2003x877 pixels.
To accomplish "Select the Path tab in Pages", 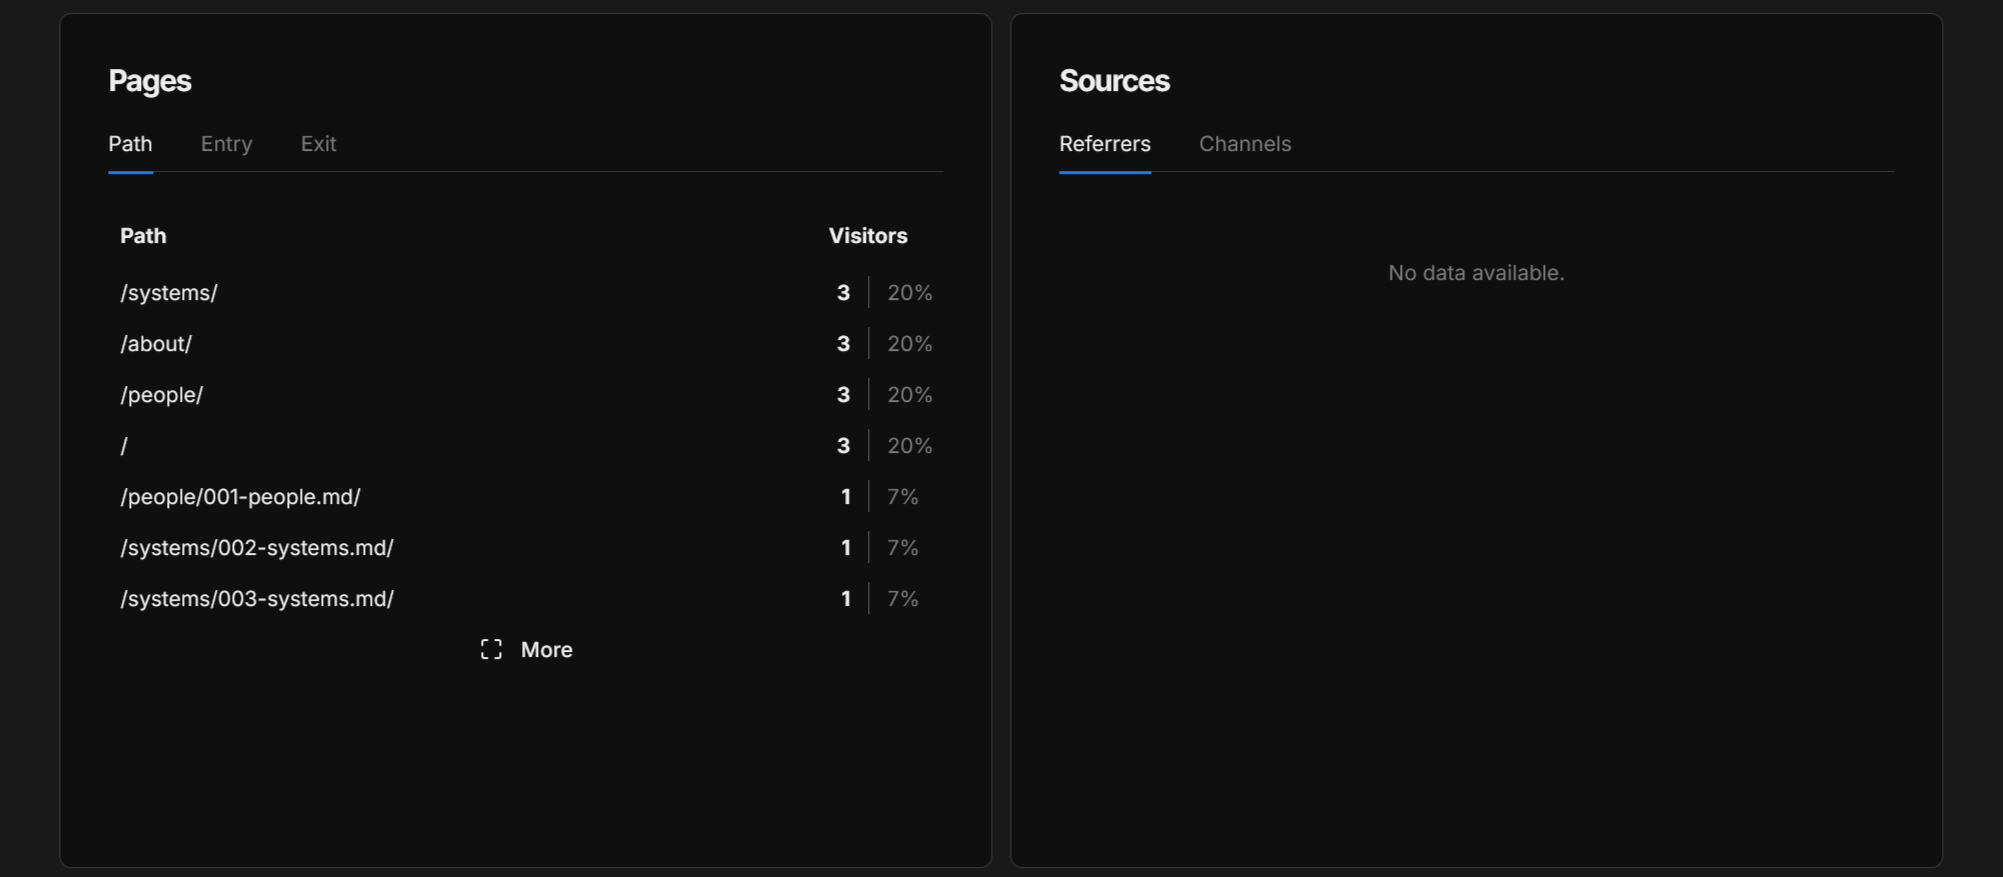I will (x=130, y=144).
